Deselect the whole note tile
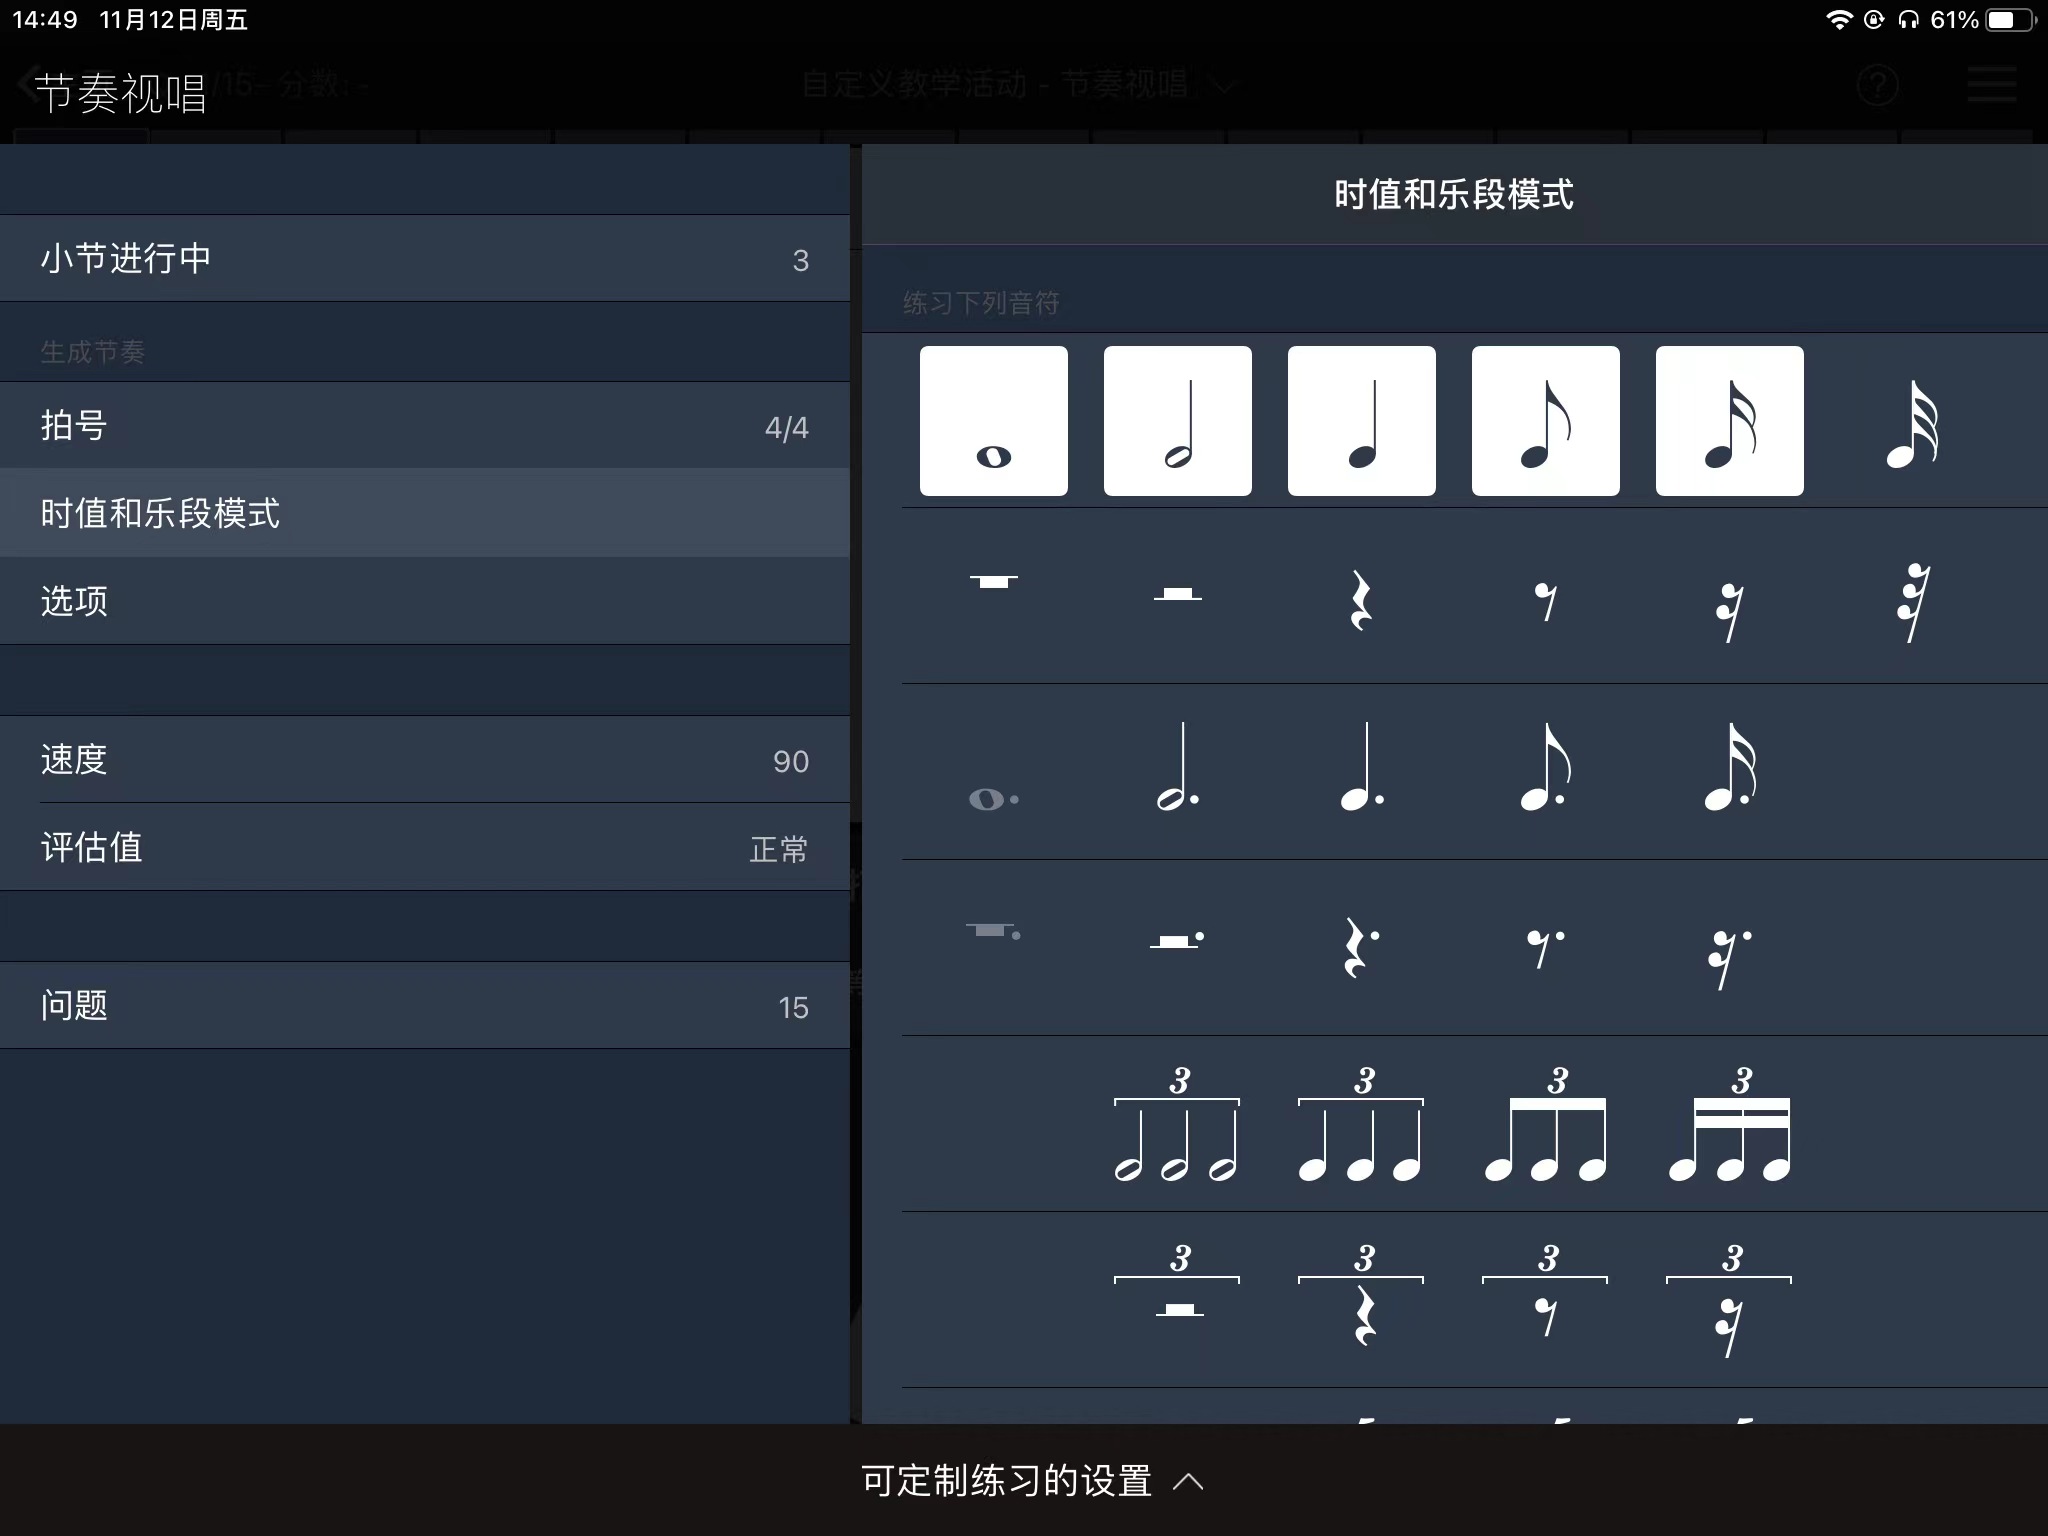The image size is (2048, 1536). [x=993, y=421]
